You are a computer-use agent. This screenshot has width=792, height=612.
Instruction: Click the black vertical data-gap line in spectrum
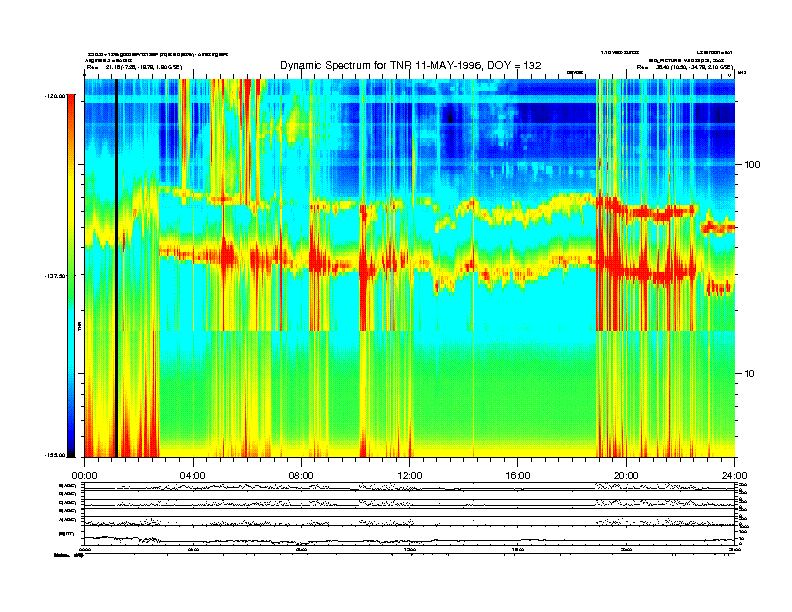[116, 268]
